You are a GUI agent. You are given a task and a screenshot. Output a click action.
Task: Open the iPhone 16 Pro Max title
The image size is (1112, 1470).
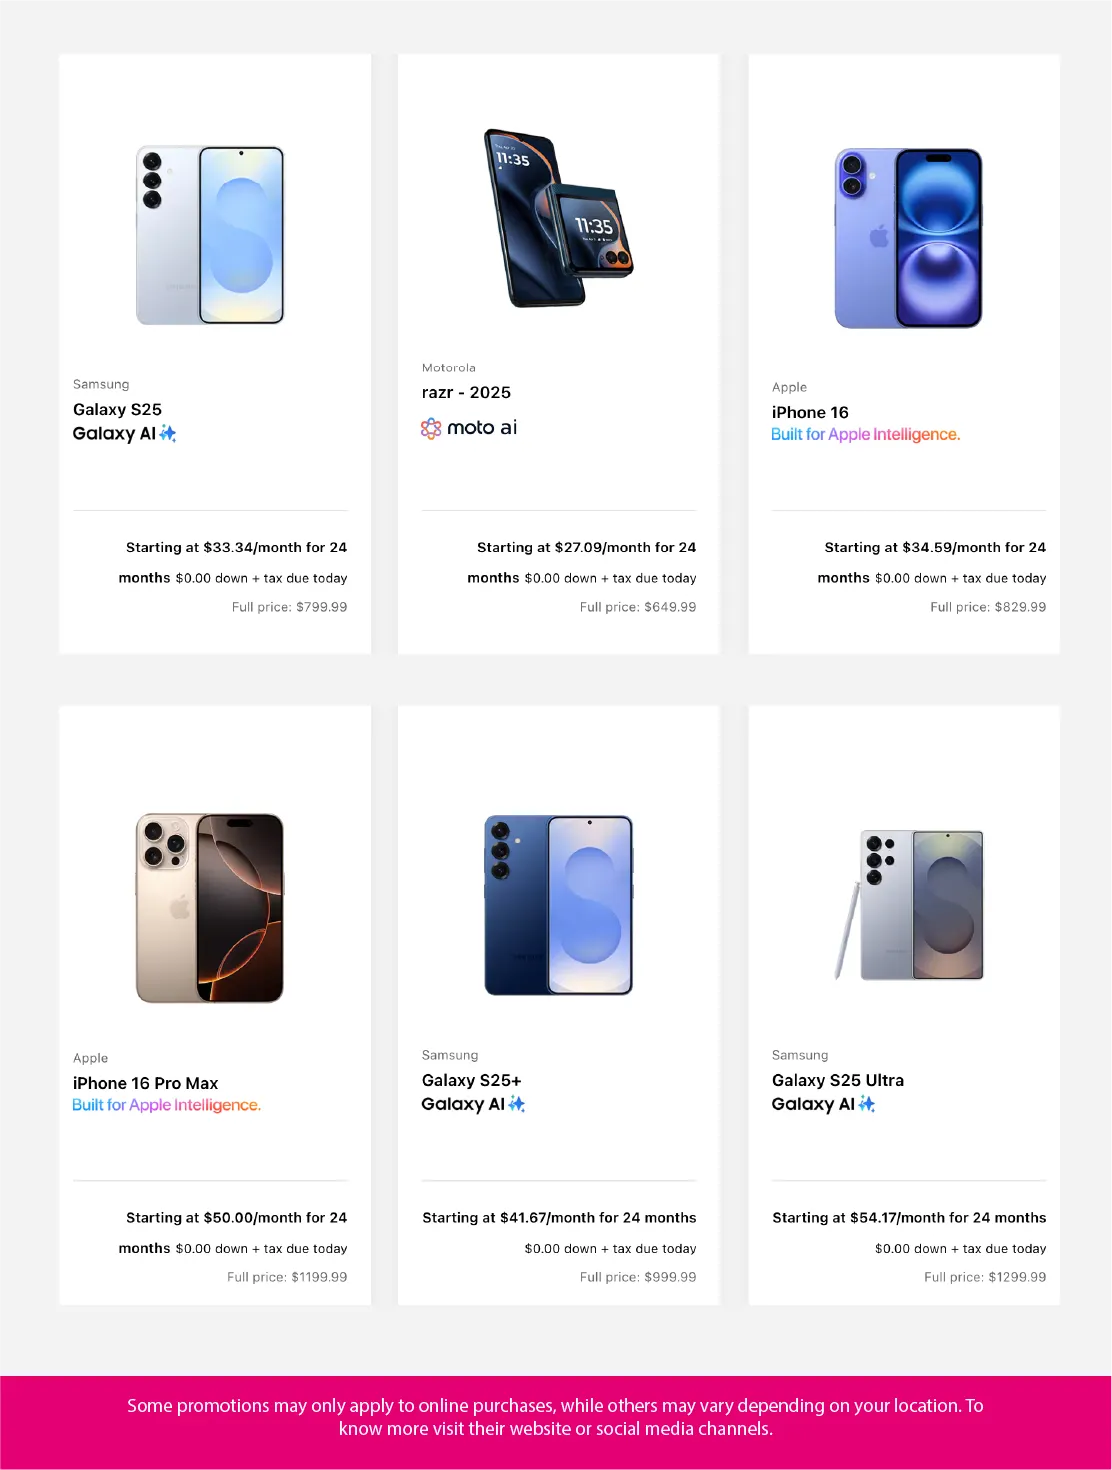145,1083
